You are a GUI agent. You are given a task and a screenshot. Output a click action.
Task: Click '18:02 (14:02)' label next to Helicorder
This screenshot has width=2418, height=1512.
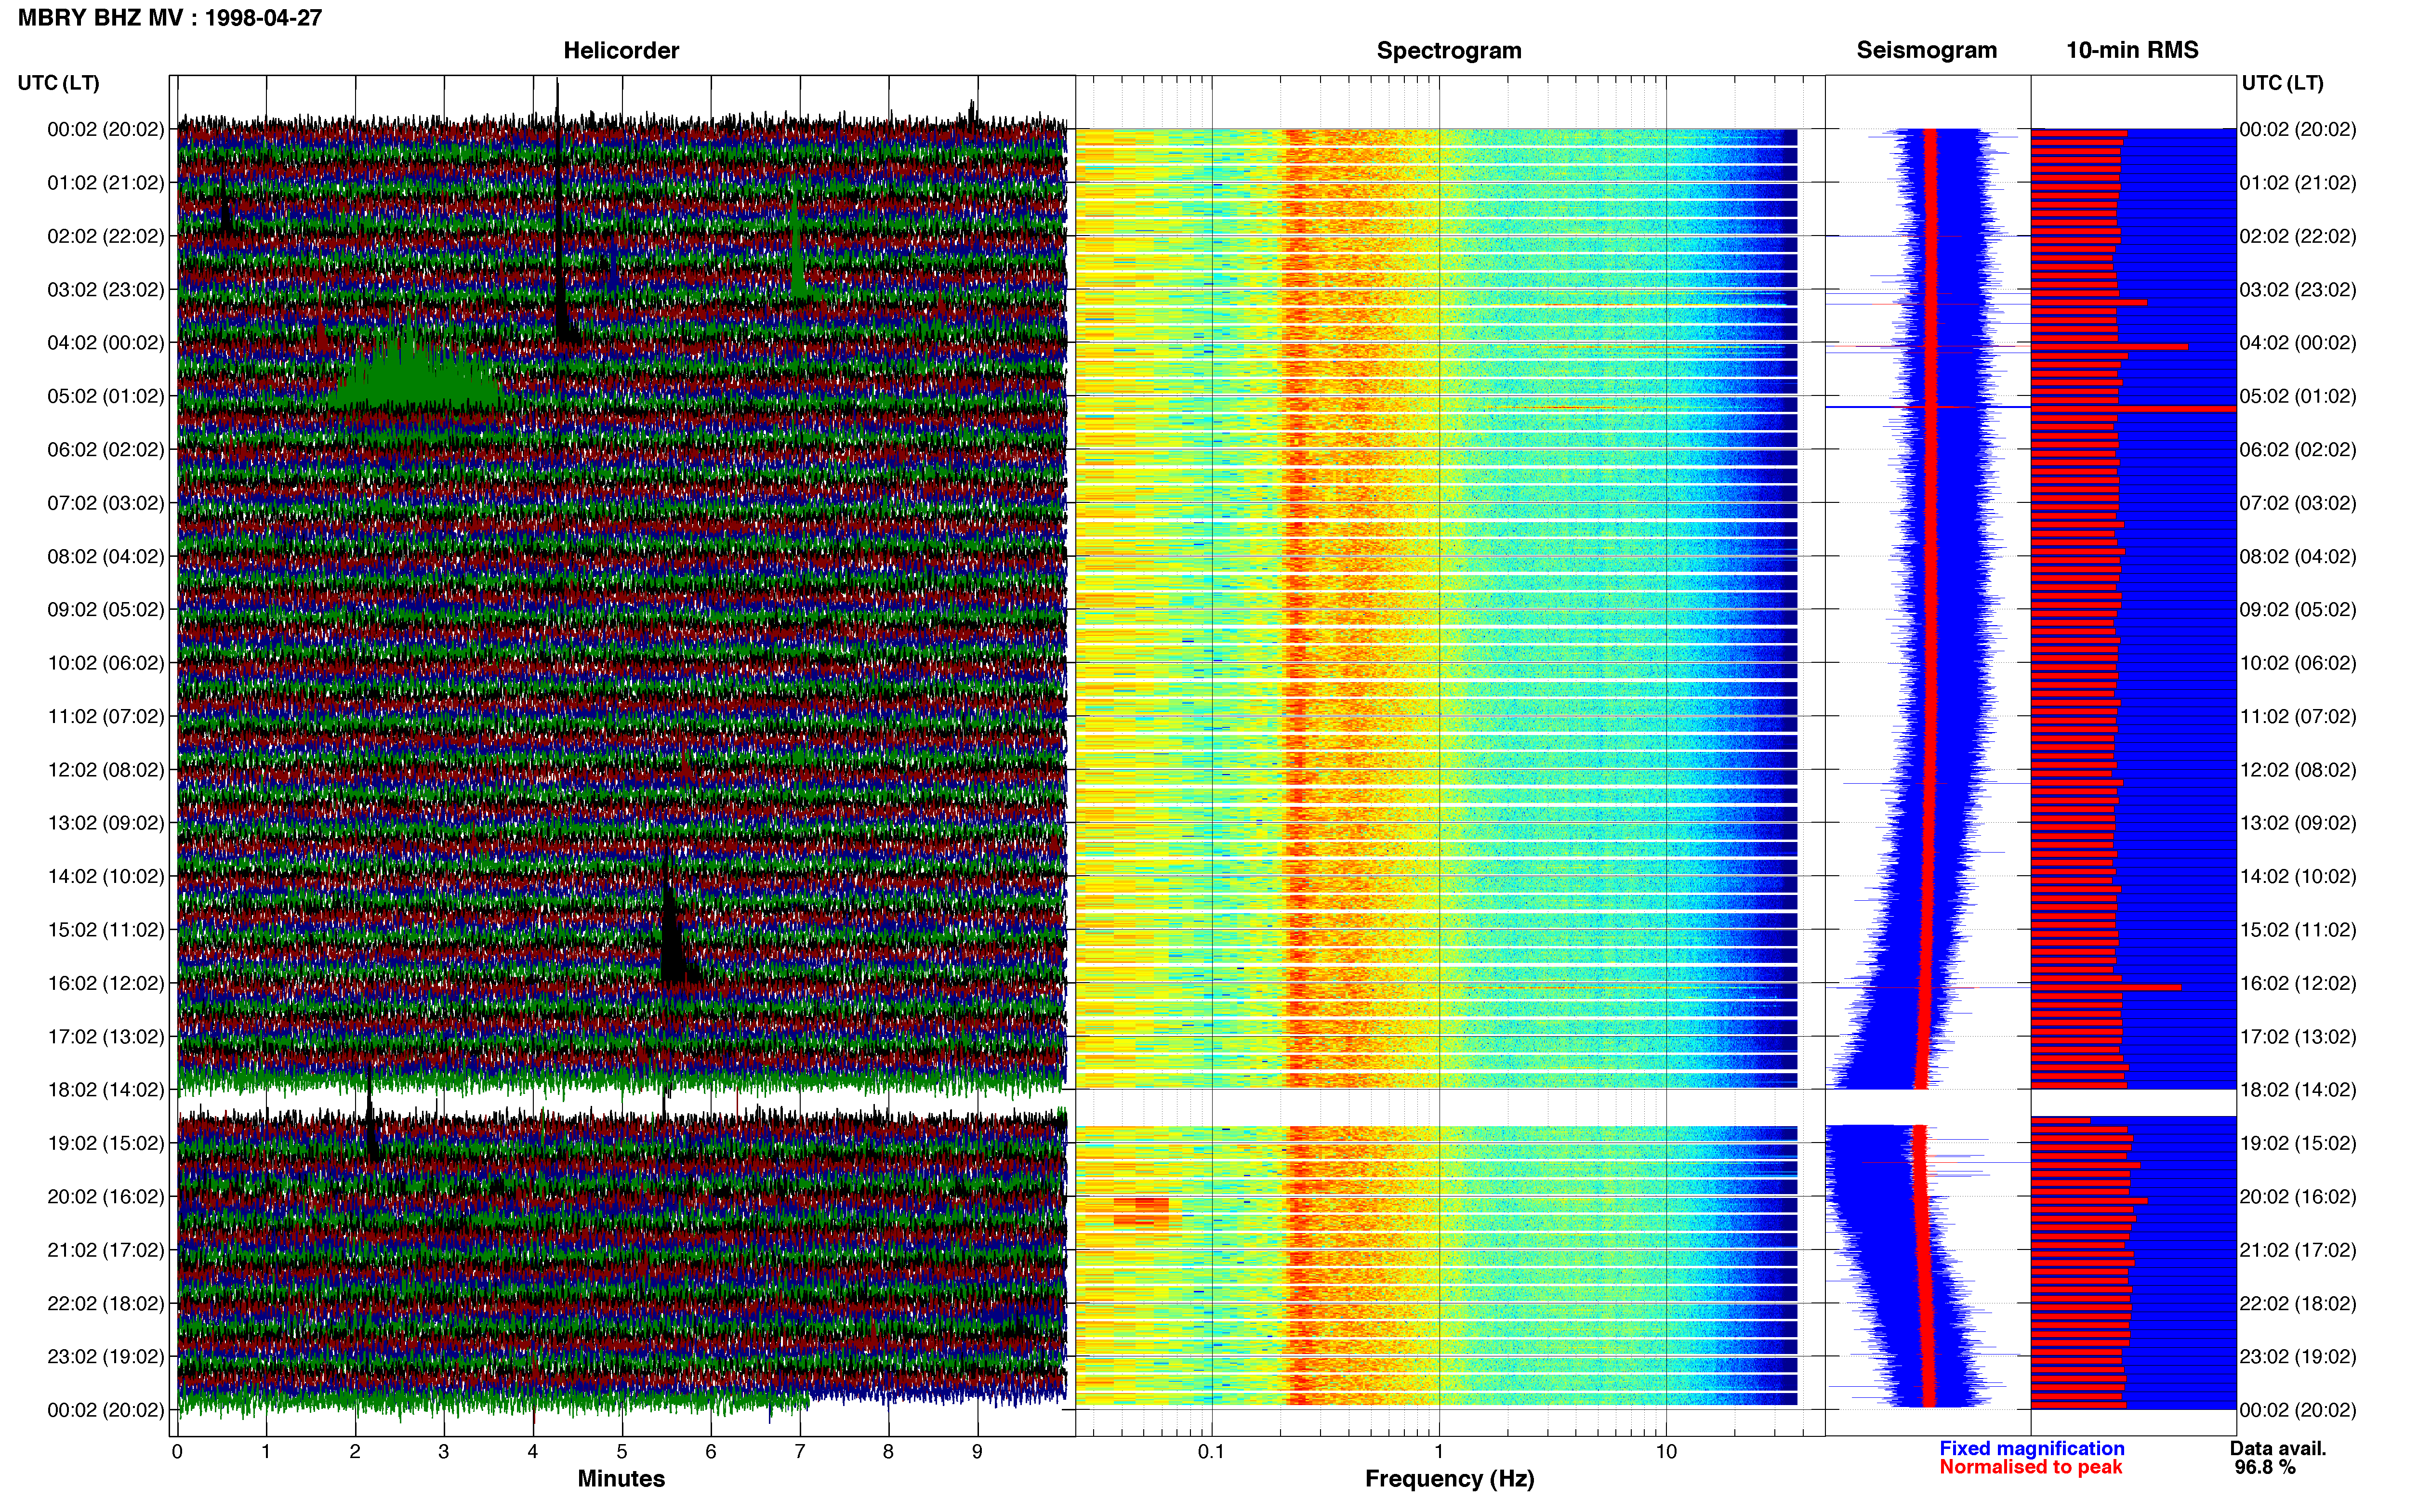(106, 1090)
